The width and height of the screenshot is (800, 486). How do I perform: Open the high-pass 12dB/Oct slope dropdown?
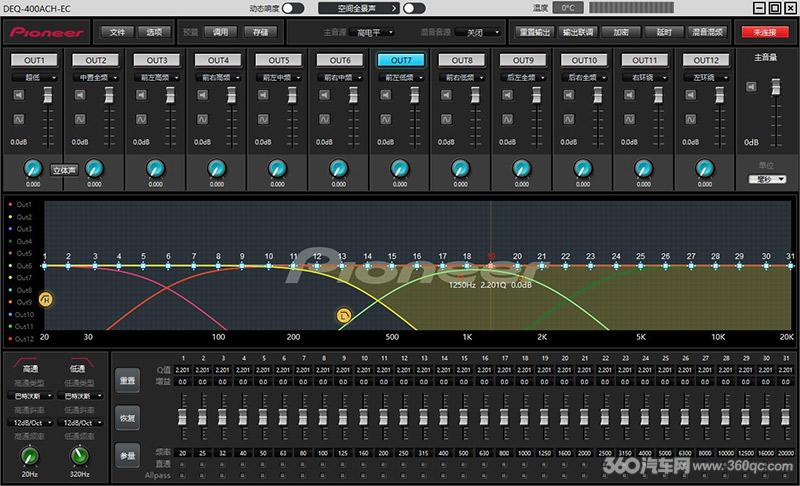point(30,423)
